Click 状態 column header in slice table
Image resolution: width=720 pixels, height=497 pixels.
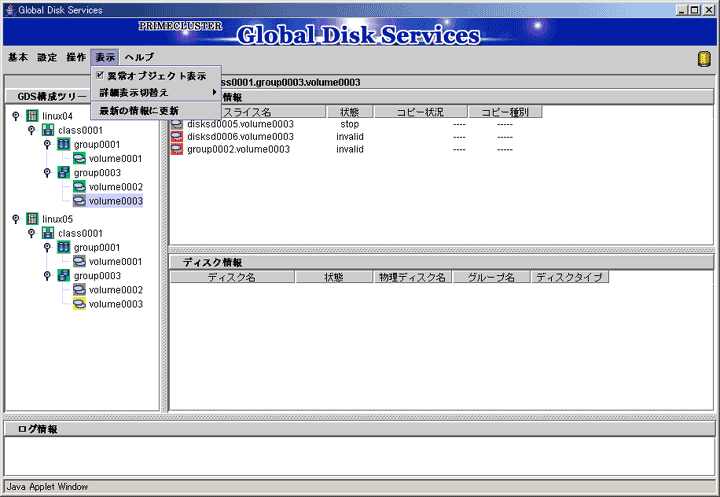pos(349,112)
